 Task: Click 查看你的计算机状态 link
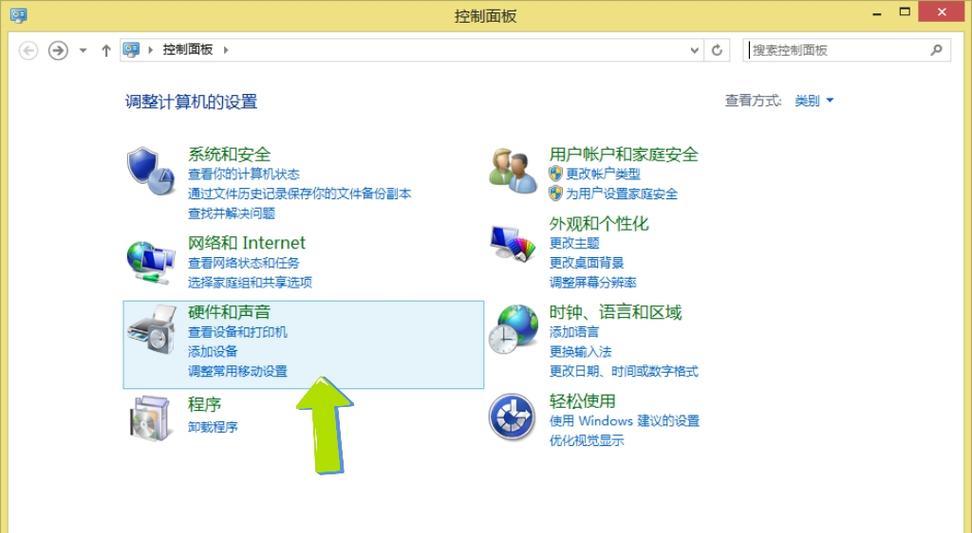pyautogui.click(x=244, y=174)
